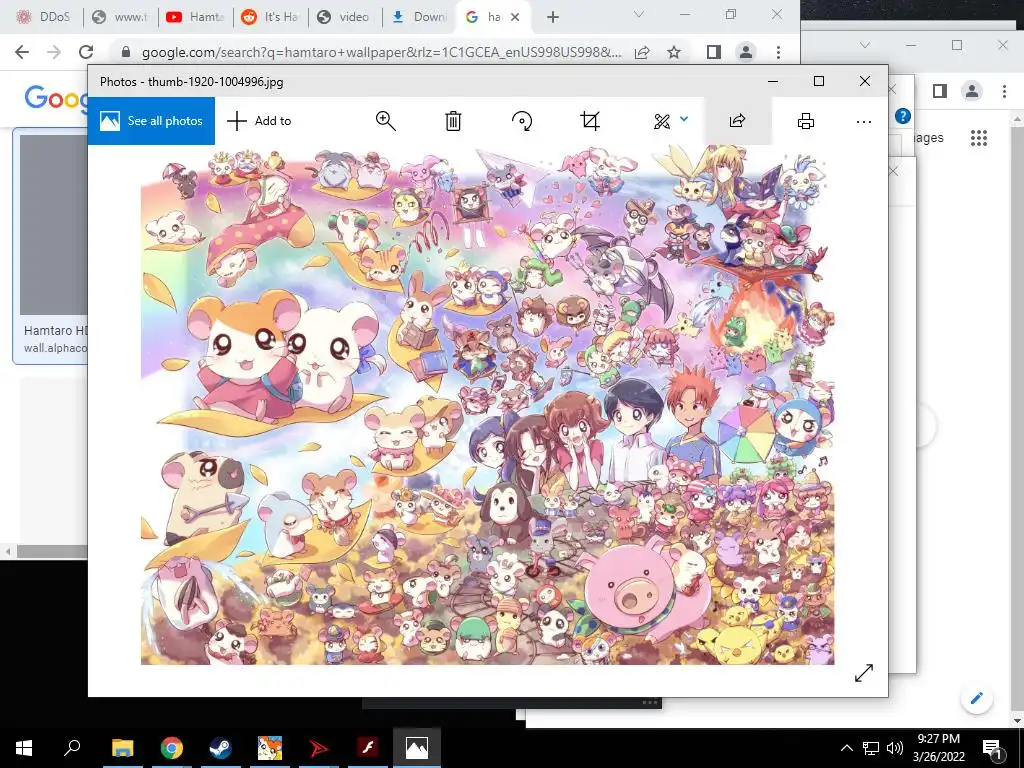Viewport: 1024px width, 768px height.
Task: Go back in Chrome
Action: (x=22, y=52)
